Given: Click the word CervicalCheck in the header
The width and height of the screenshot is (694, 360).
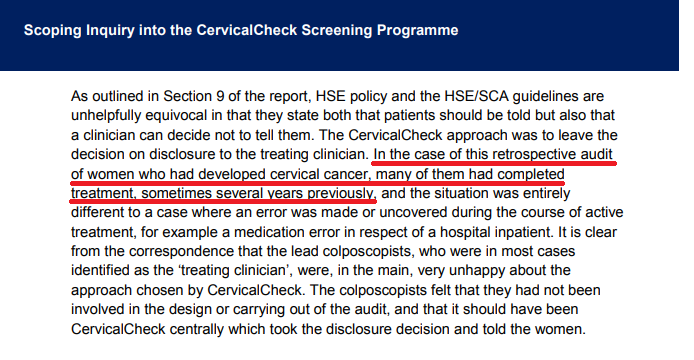Looking at the screenshot, I should click(247, 30).
